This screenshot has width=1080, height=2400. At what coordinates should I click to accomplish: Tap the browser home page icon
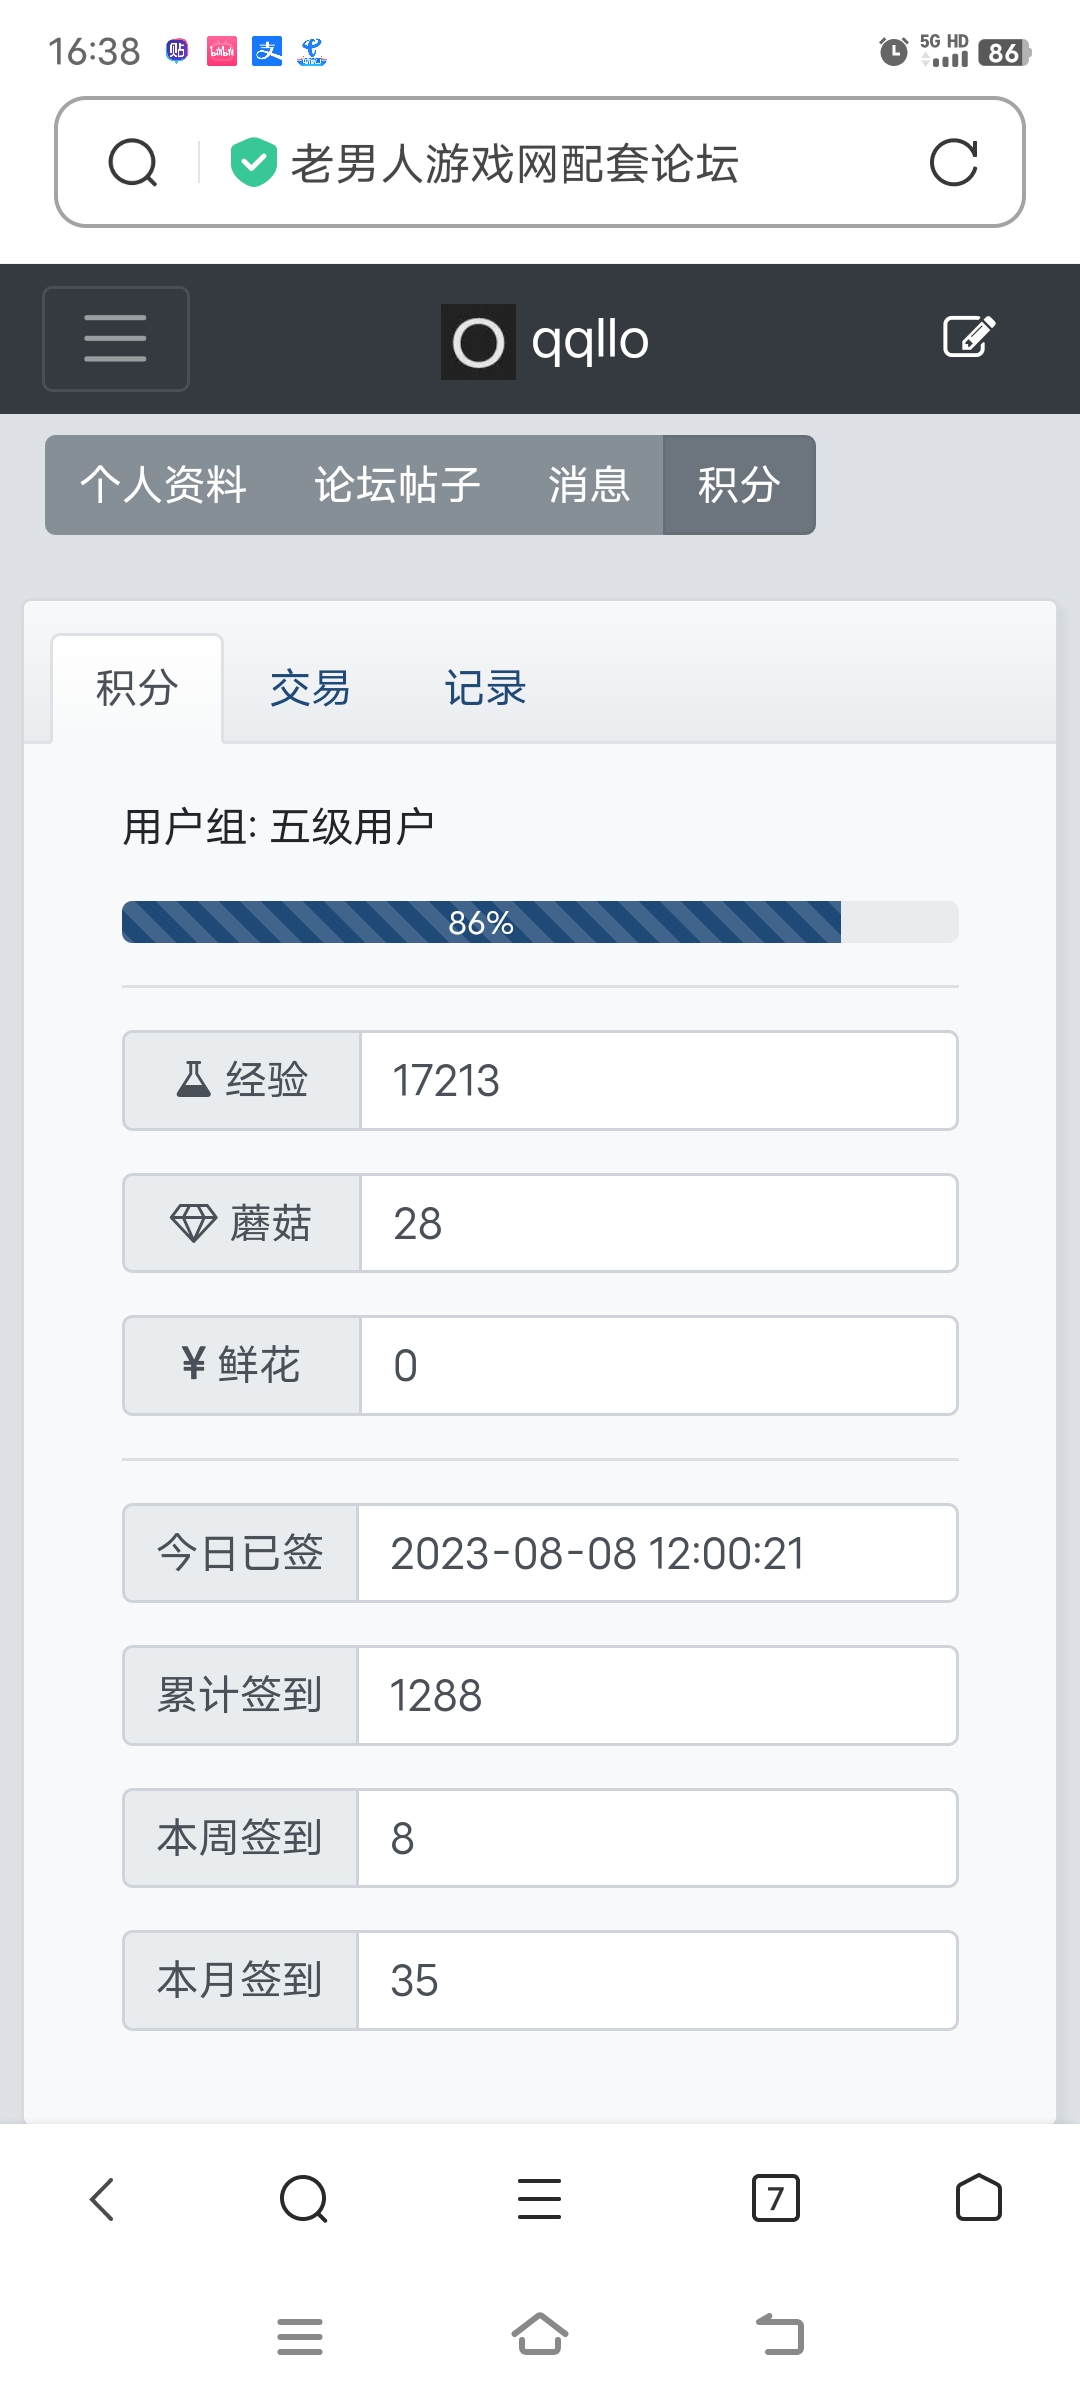(x=978, y=2199)
